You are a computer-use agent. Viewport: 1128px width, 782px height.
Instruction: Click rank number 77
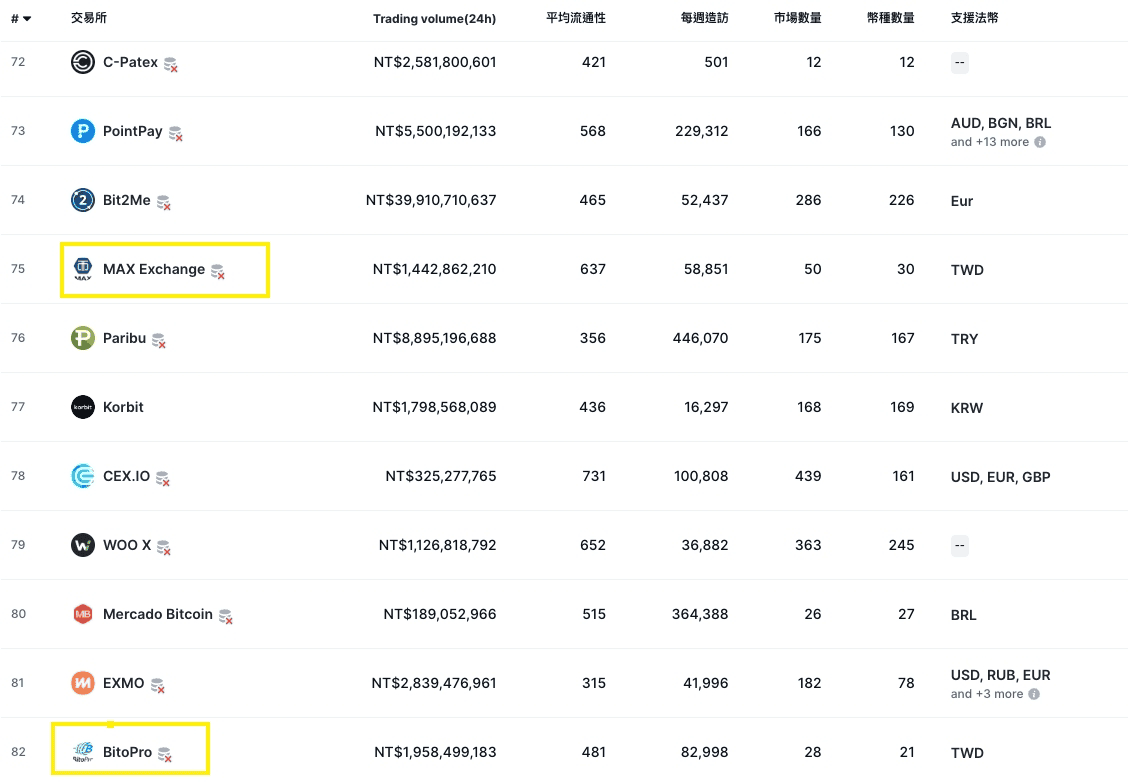[x=18, y=407]
